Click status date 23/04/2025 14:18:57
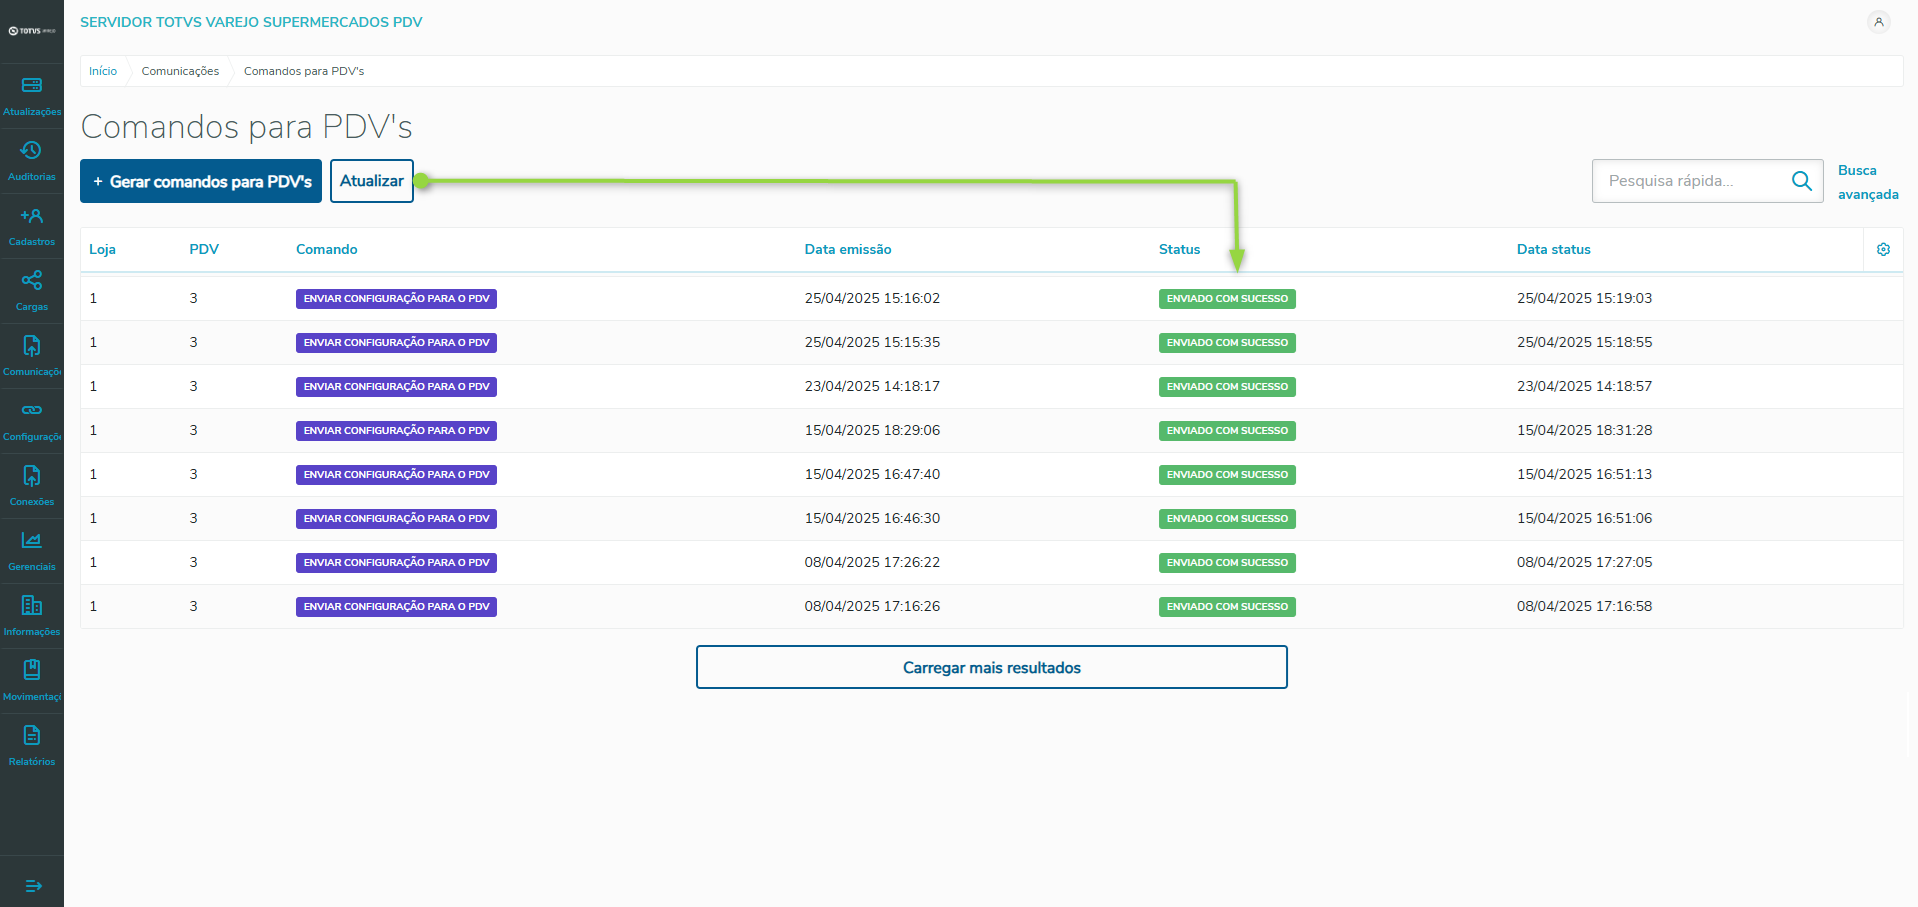1918x907 pixels. (x=1584, y=387)
